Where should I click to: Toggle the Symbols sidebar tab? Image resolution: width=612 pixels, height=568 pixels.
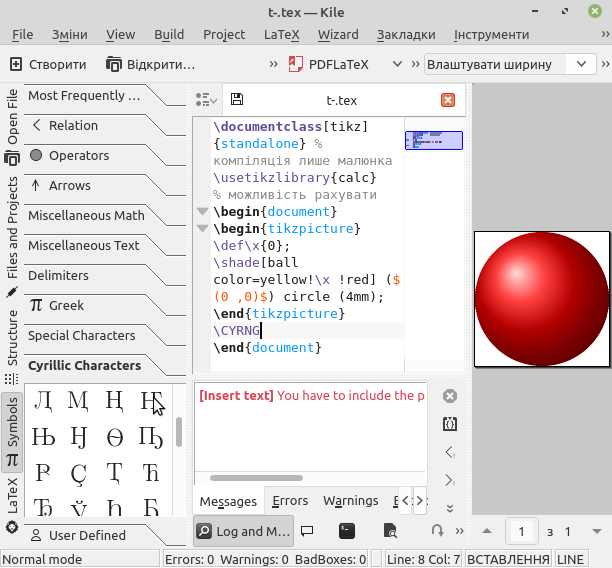(x=12, y=431)
